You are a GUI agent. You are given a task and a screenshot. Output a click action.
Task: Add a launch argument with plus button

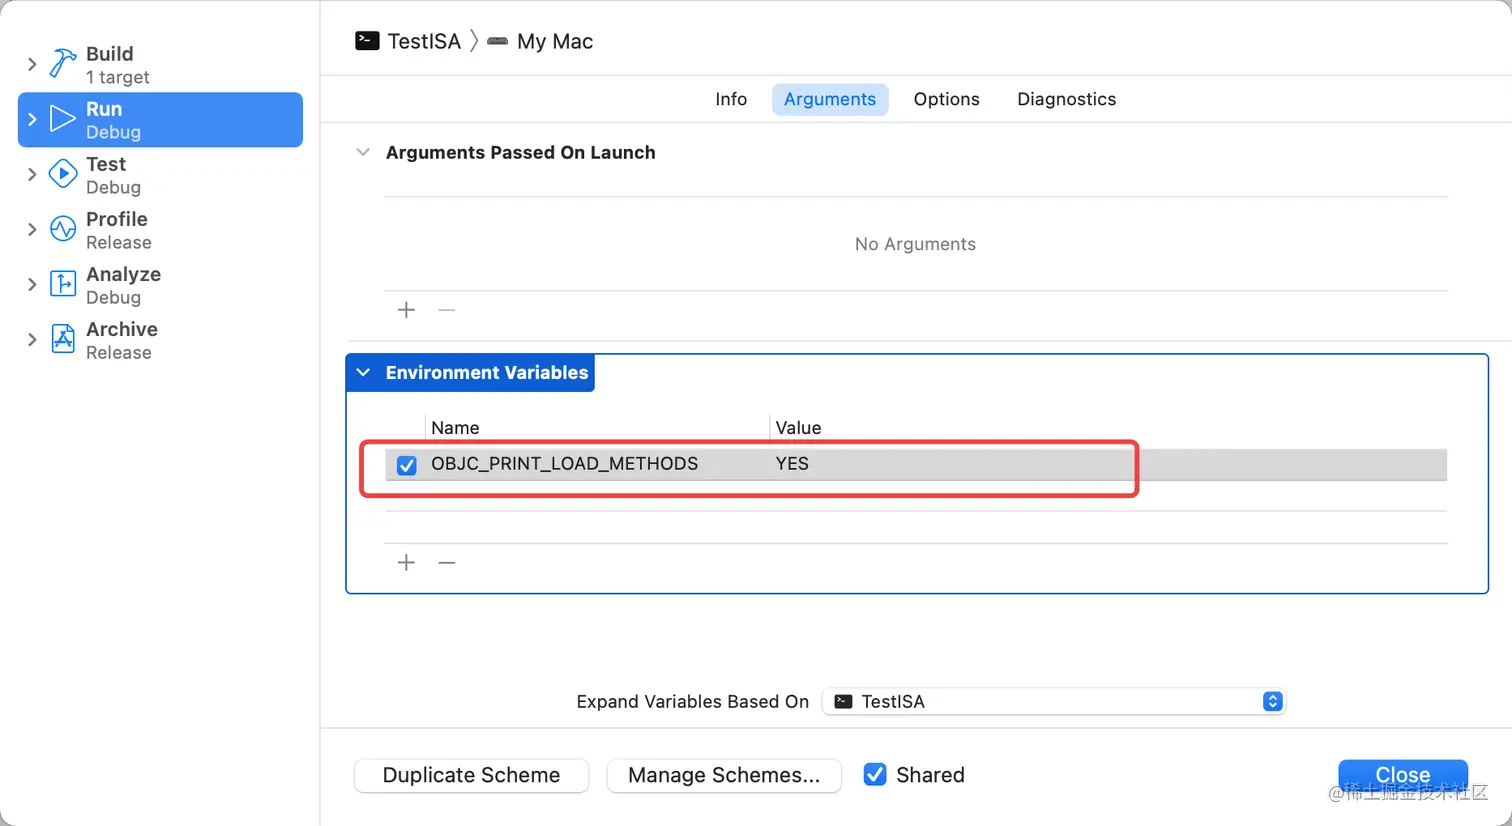[406, 310]
